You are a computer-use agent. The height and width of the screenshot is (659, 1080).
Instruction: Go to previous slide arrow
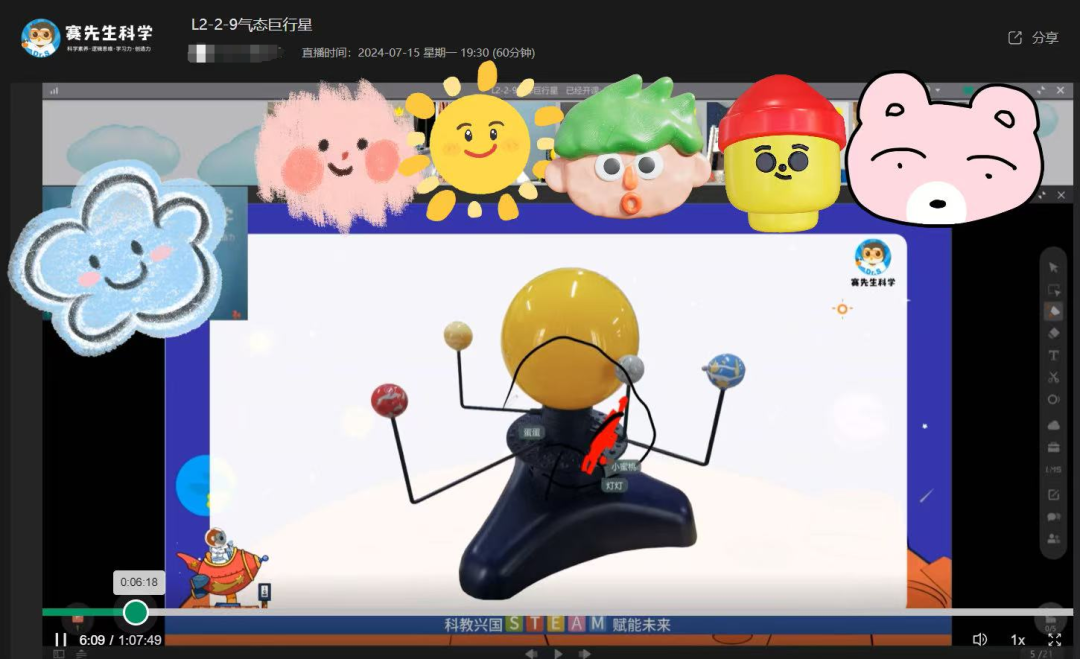(x=531, y=653)
